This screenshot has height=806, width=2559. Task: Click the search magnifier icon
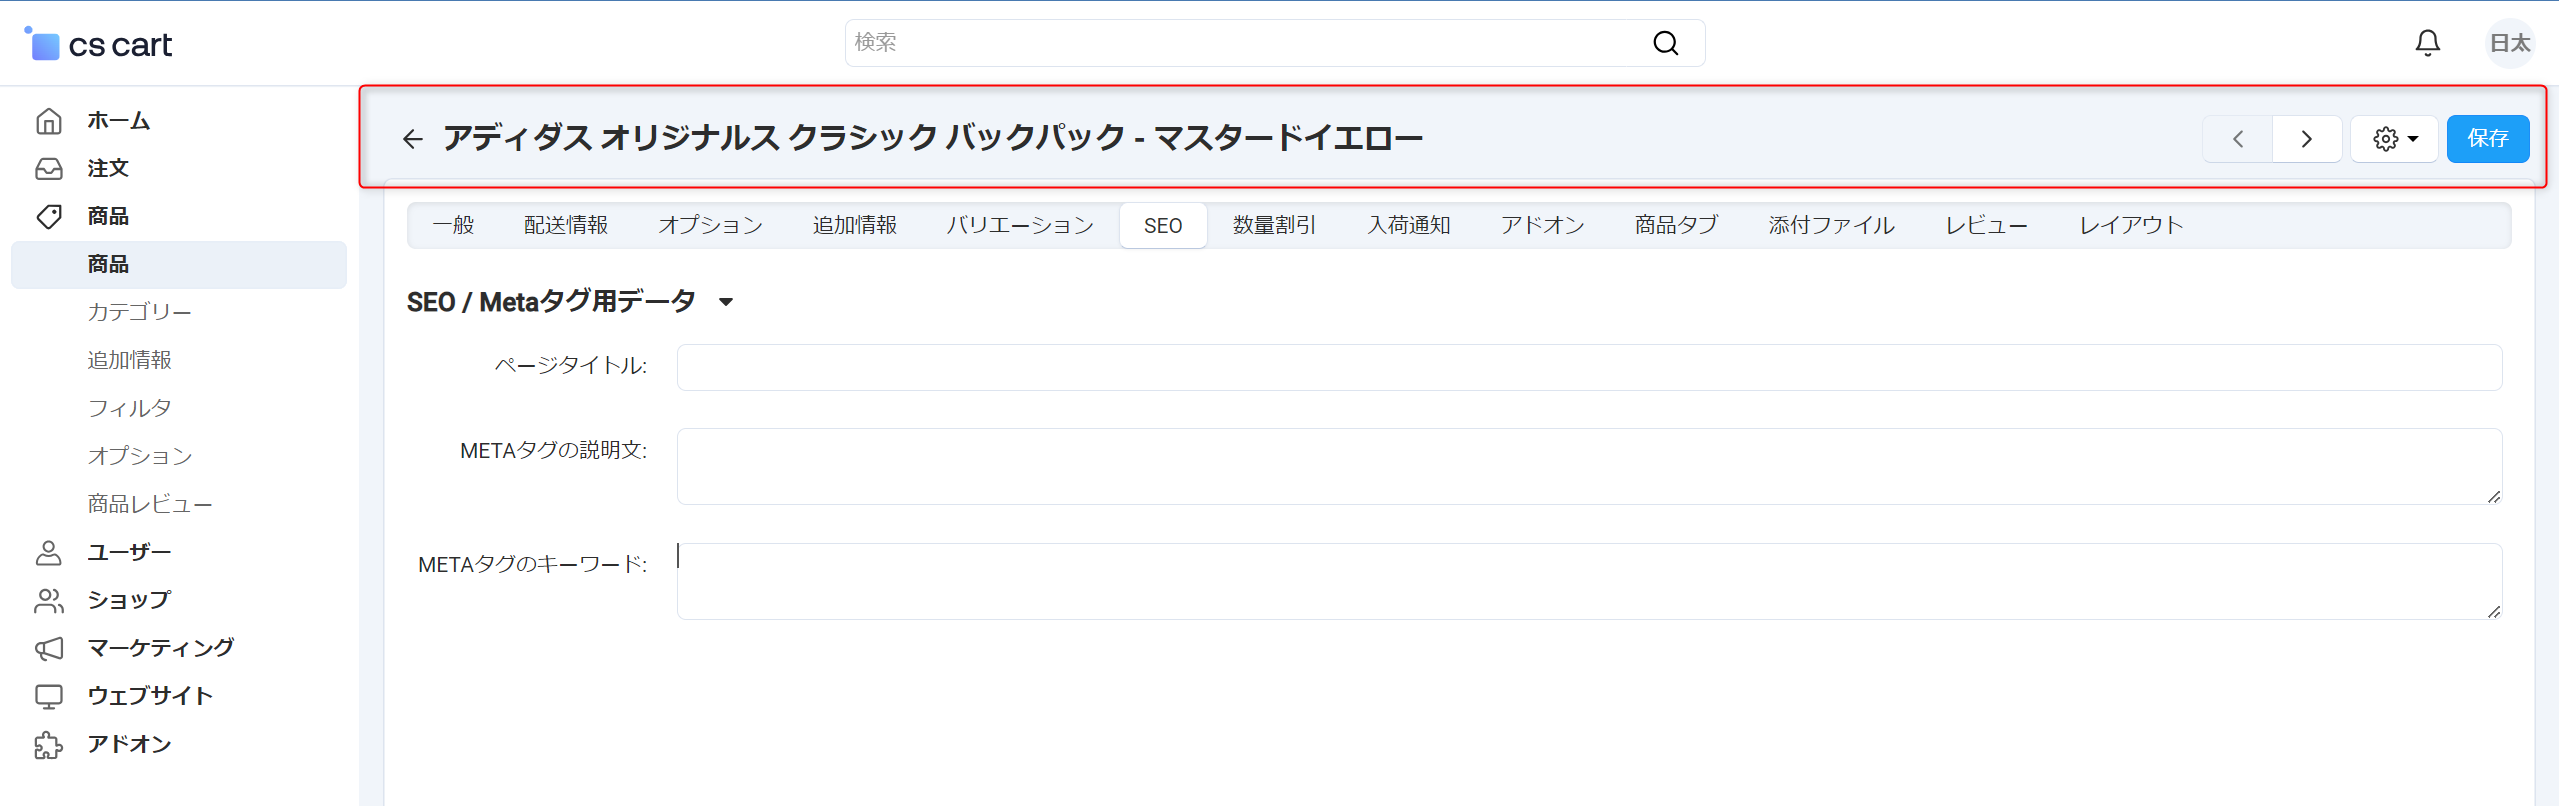click(x=1665, y=43)
